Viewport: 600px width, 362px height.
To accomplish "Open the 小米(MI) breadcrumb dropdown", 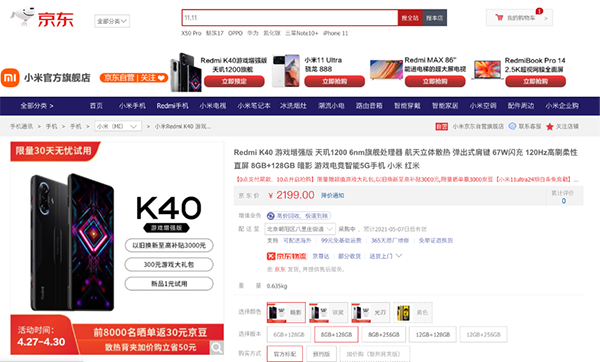I will 118,126.
